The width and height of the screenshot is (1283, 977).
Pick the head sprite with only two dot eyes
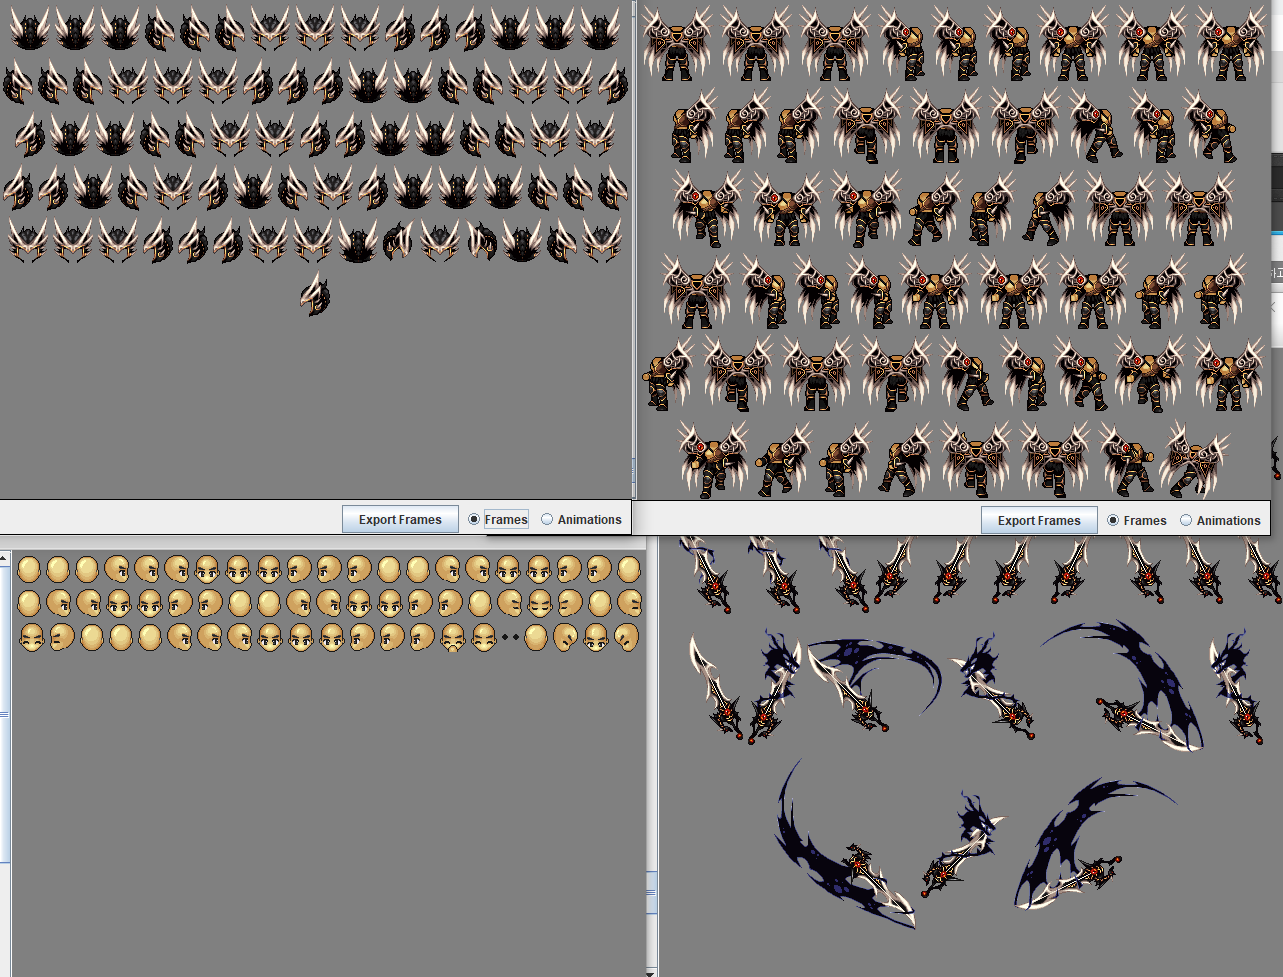(510, 637)
